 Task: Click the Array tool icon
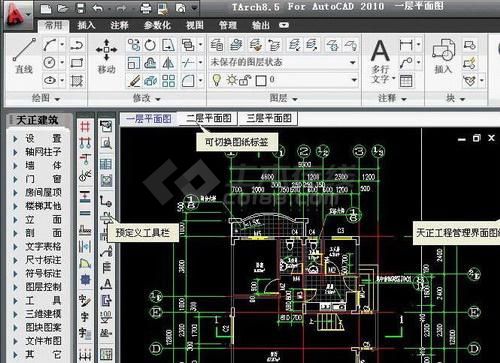[168, 81]
